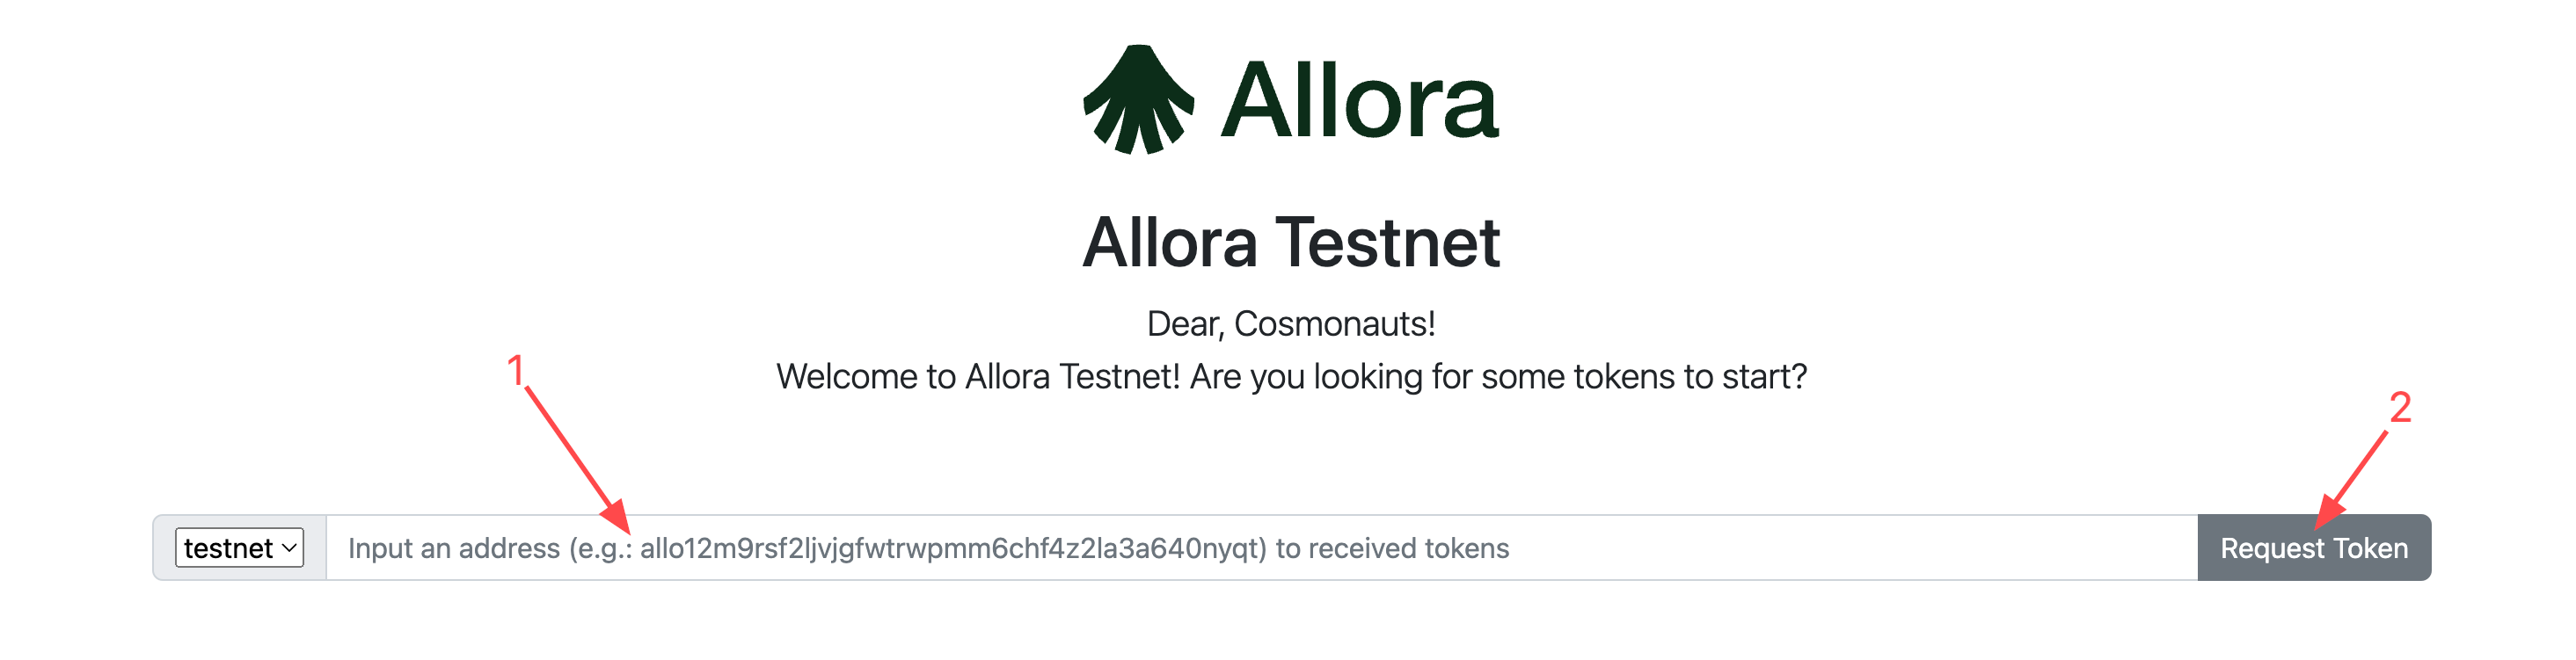Viewport: 2576px width, 660px height.
Task: Open the testnet network dropdown
Action: 239,548
